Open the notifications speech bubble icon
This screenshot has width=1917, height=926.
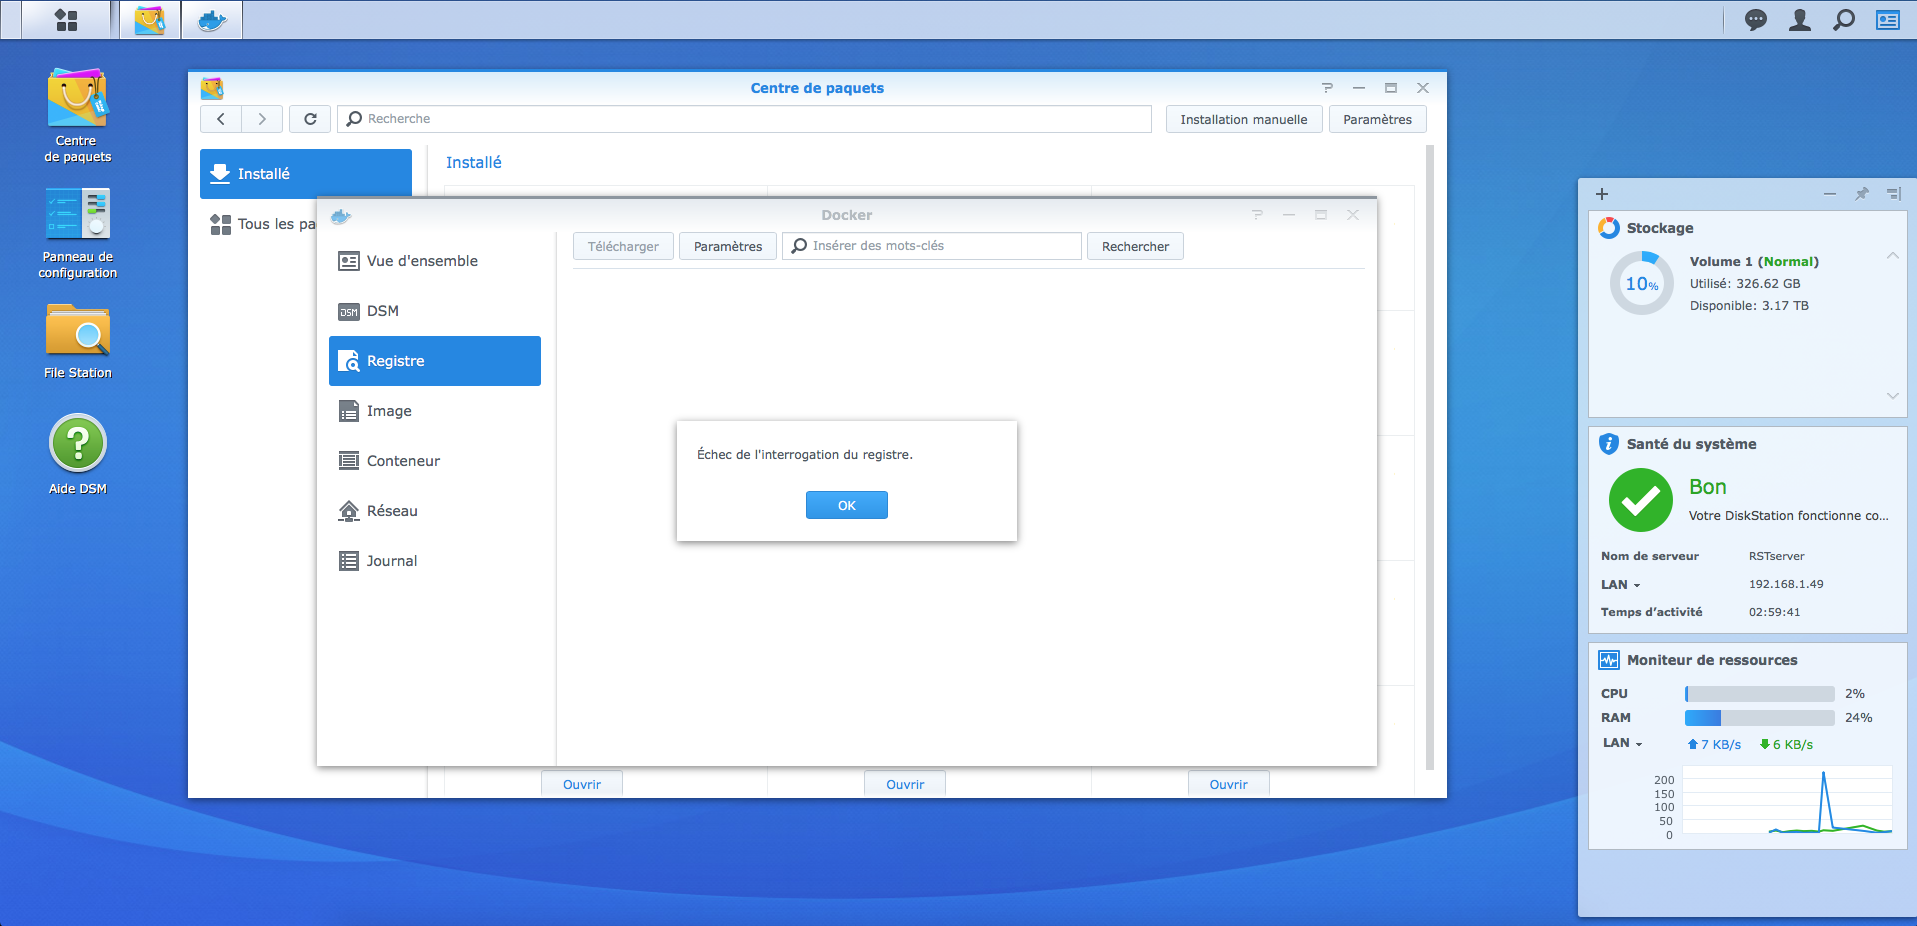[1755, 20]
